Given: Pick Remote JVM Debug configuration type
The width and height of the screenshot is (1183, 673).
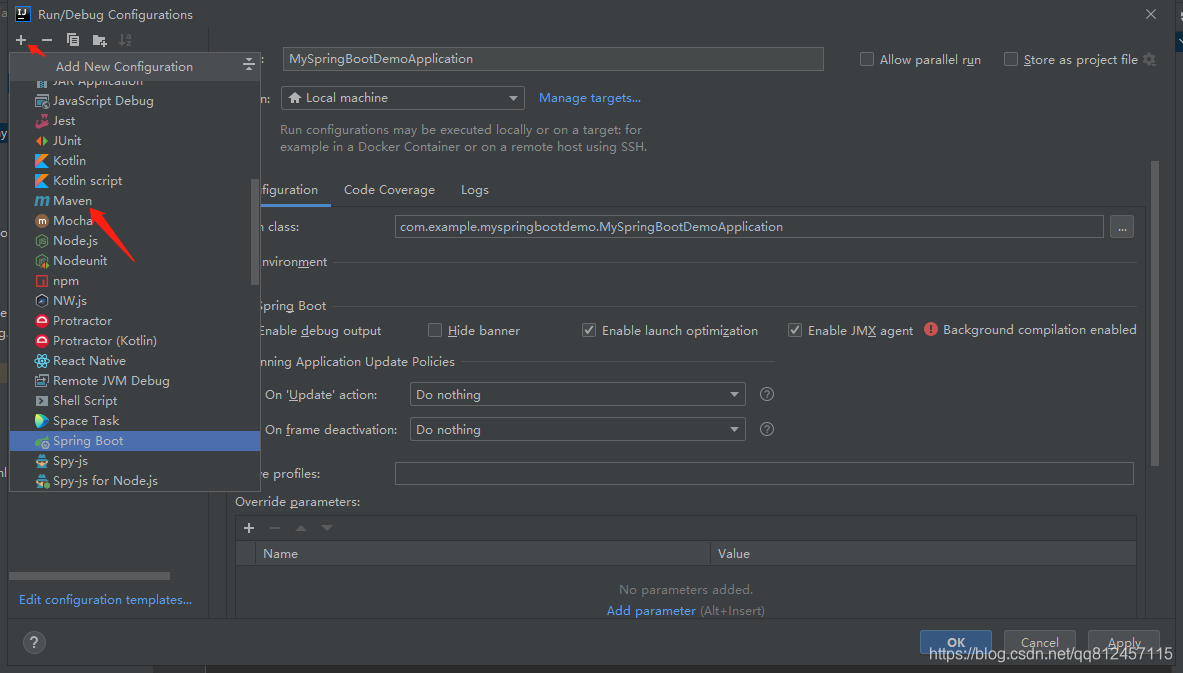Looking at the screenshot, I should (134, 380).
